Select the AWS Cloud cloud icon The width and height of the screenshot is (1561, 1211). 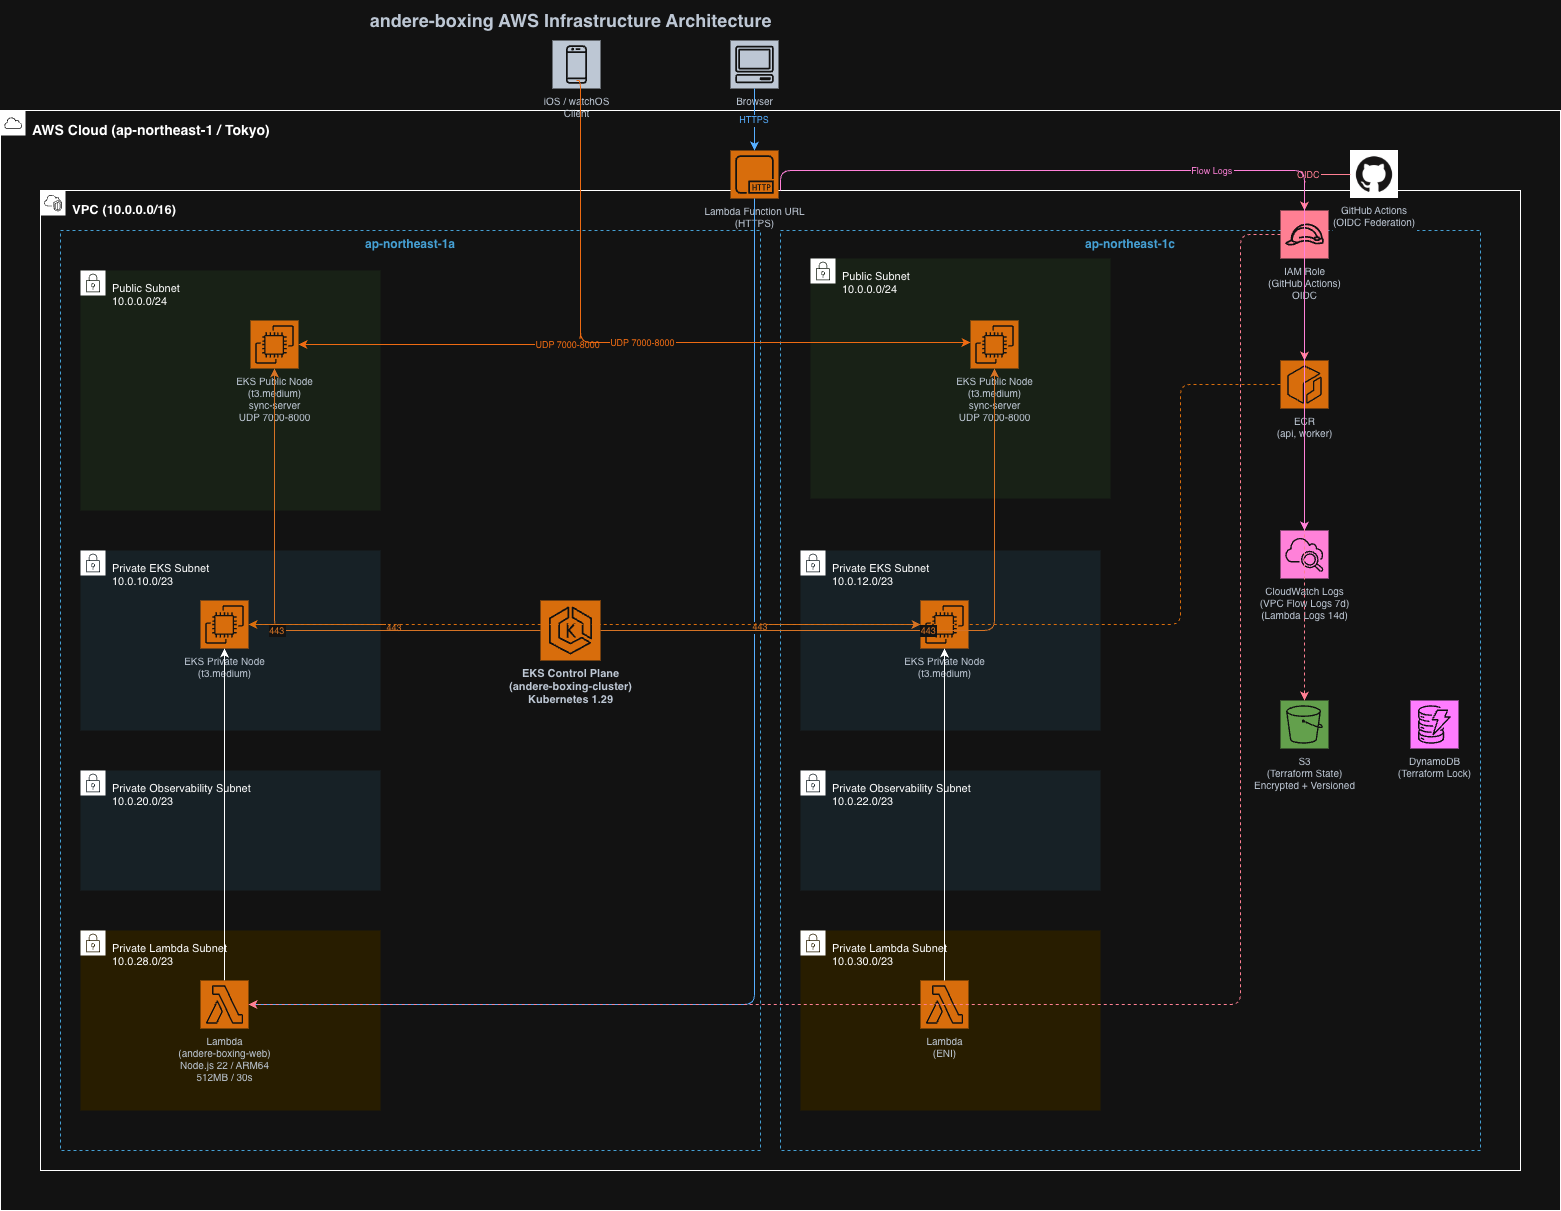pyautogui.click(x=14, y=124)
